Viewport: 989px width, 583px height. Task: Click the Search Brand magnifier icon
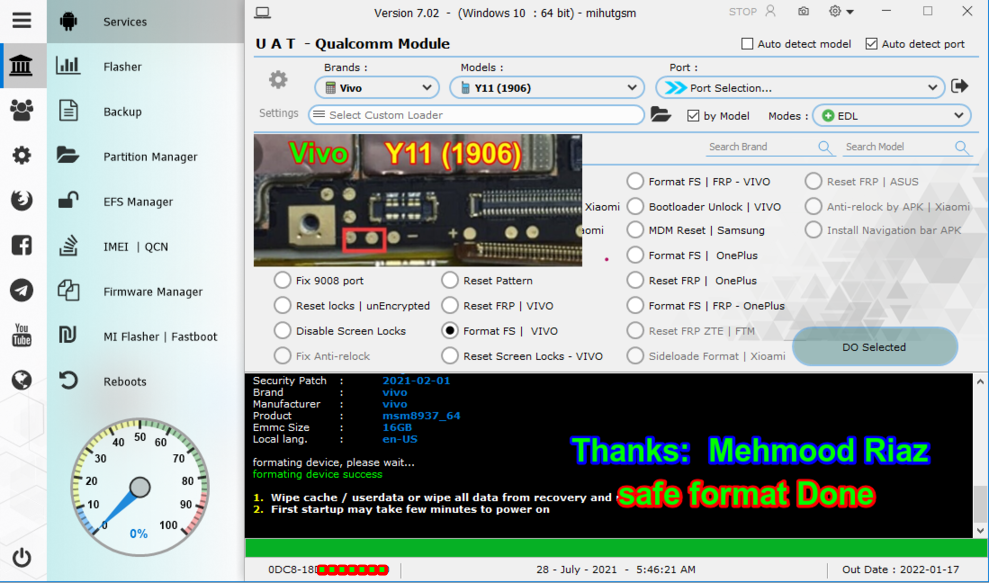[825, 147]
